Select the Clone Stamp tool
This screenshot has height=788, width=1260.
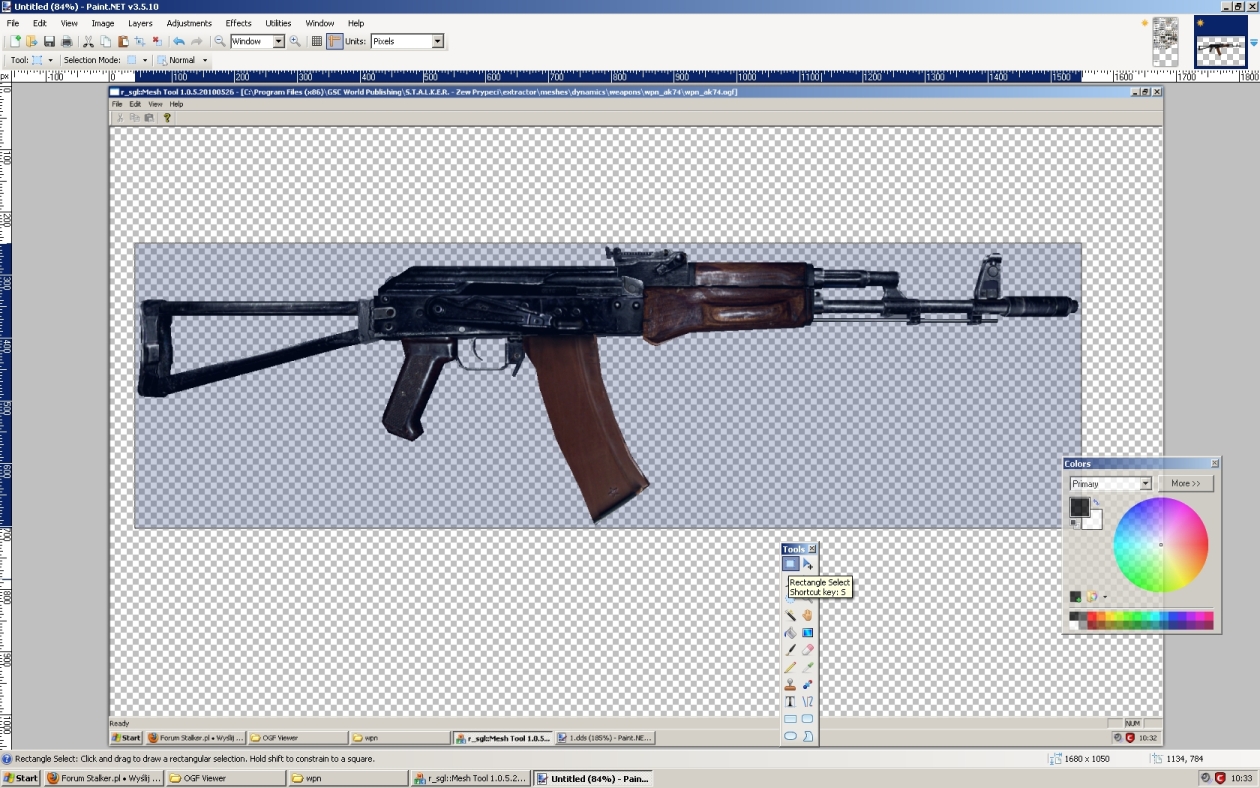[x=790, y=685]
